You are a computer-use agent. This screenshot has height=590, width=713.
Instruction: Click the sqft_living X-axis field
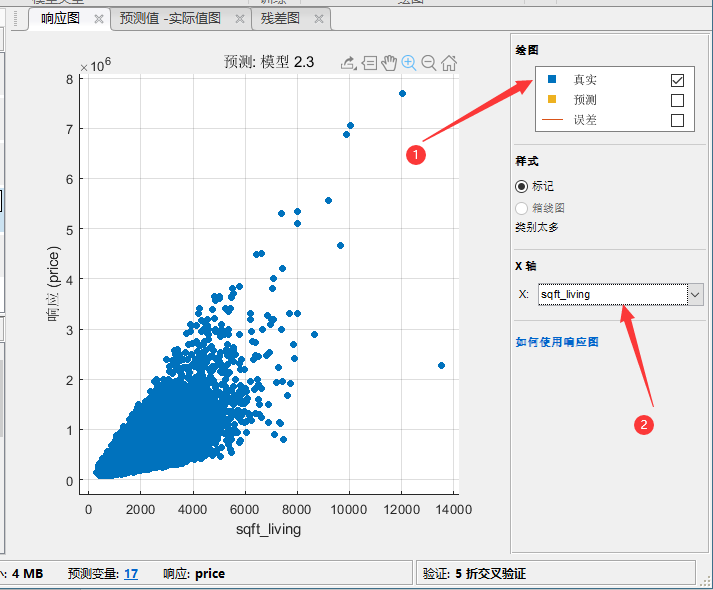(x=610, y=294)
